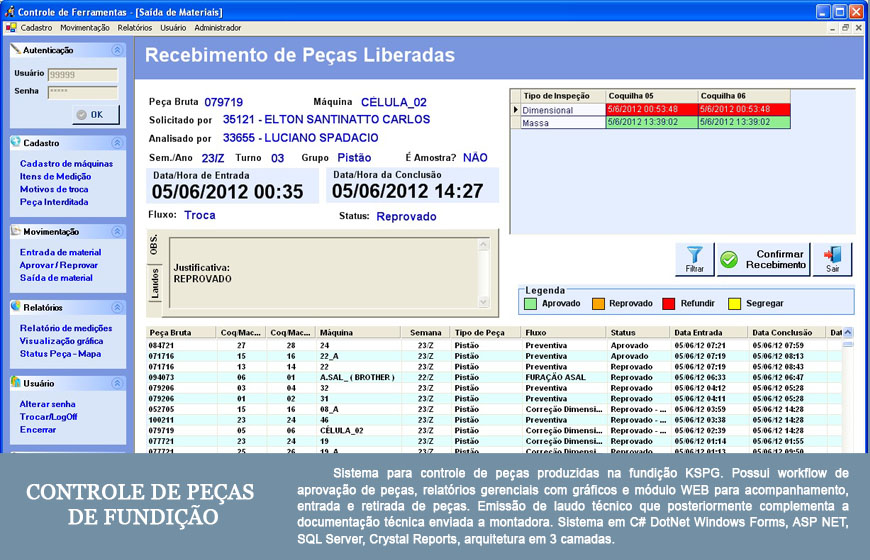The image size is (870, 560).
Task: Click the green Aprovado legend swatch
Action: click(530, 304)
